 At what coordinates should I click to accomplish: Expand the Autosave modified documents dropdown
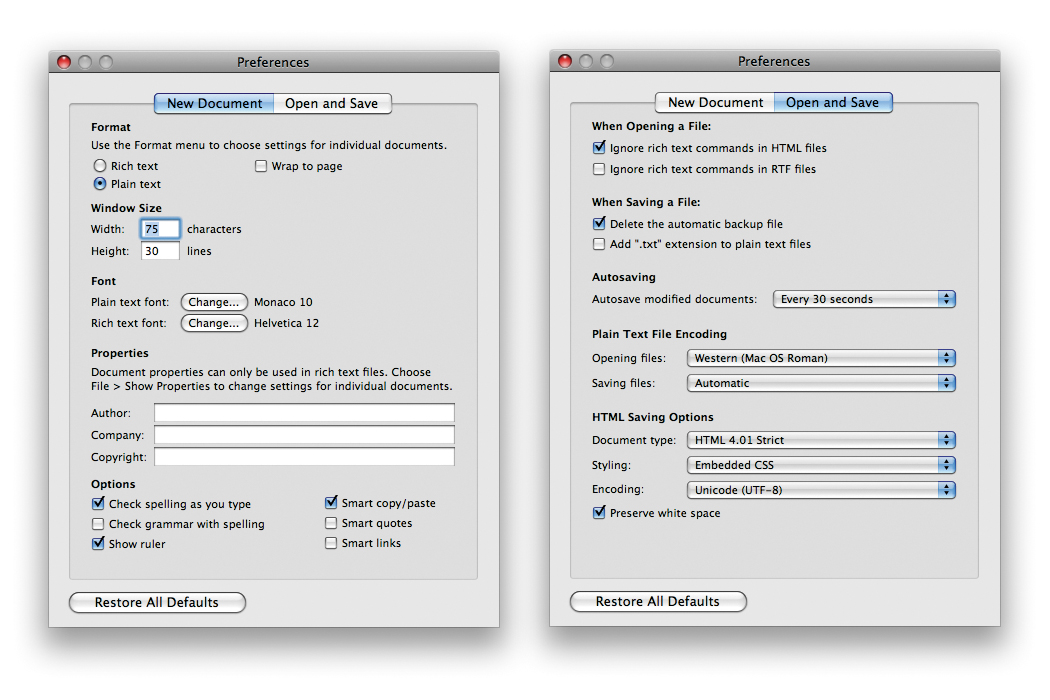click(x=864, y=299)
